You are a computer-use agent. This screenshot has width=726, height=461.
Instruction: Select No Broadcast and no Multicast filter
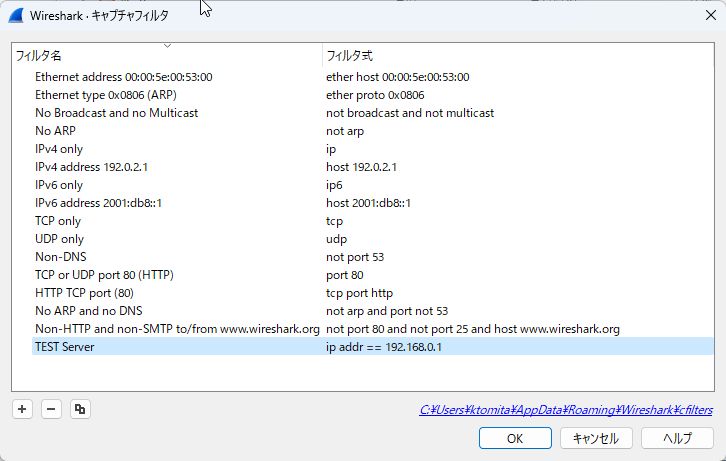pyautogui.click(x=116, y=113)
